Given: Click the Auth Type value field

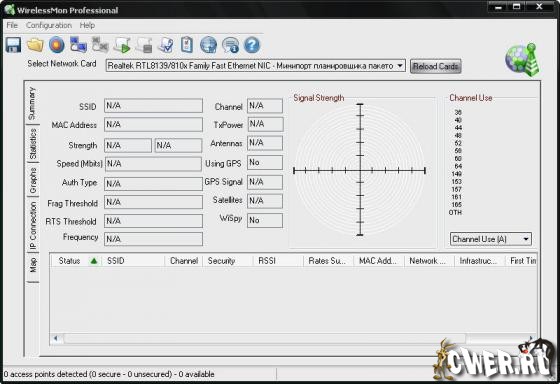Looking at the screenshot, I should click(153, 184).
